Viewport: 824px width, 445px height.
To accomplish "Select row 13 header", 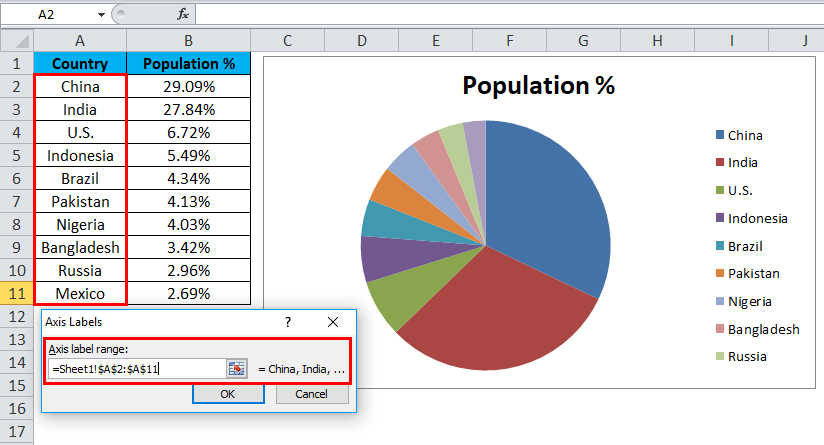I will (17, 339).
